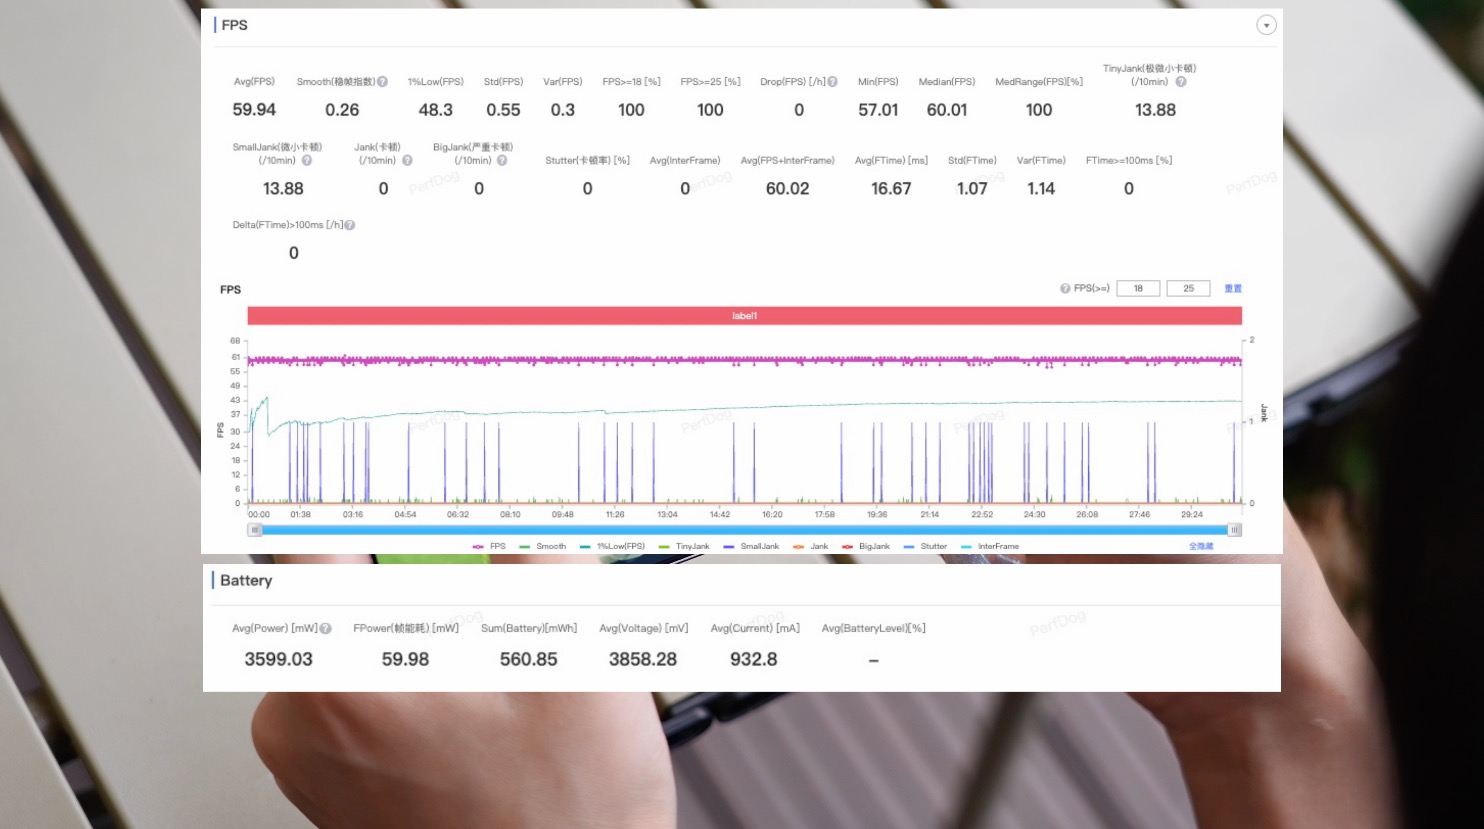This screenshot has height=829, width=1484.
Task: Click help icon under Jank (/10min)
Action: pos(407,160)
